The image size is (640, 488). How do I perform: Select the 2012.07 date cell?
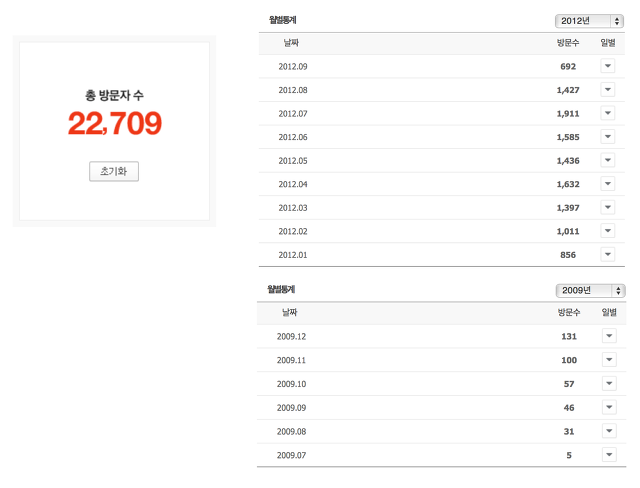tap(293, 114)
